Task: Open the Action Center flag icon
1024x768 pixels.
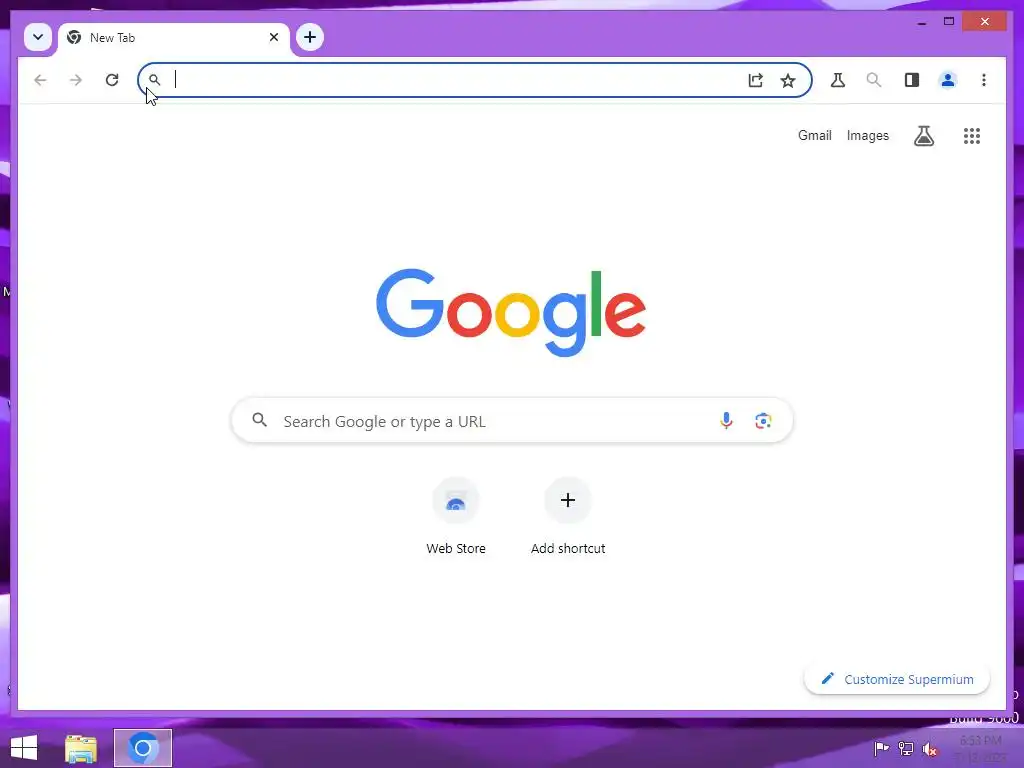Action: pyautogui.click(x=881, y=748)
